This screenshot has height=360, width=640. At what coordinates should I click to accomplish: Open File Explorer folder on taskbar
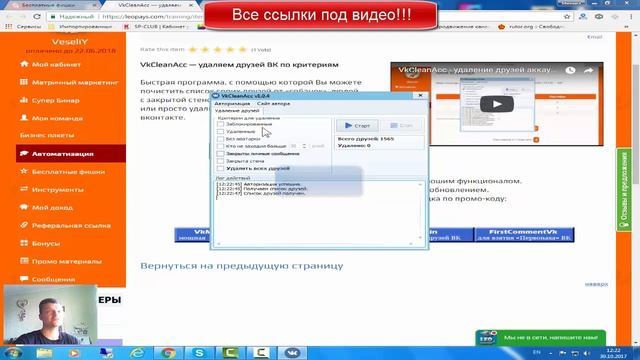point(44,353)
